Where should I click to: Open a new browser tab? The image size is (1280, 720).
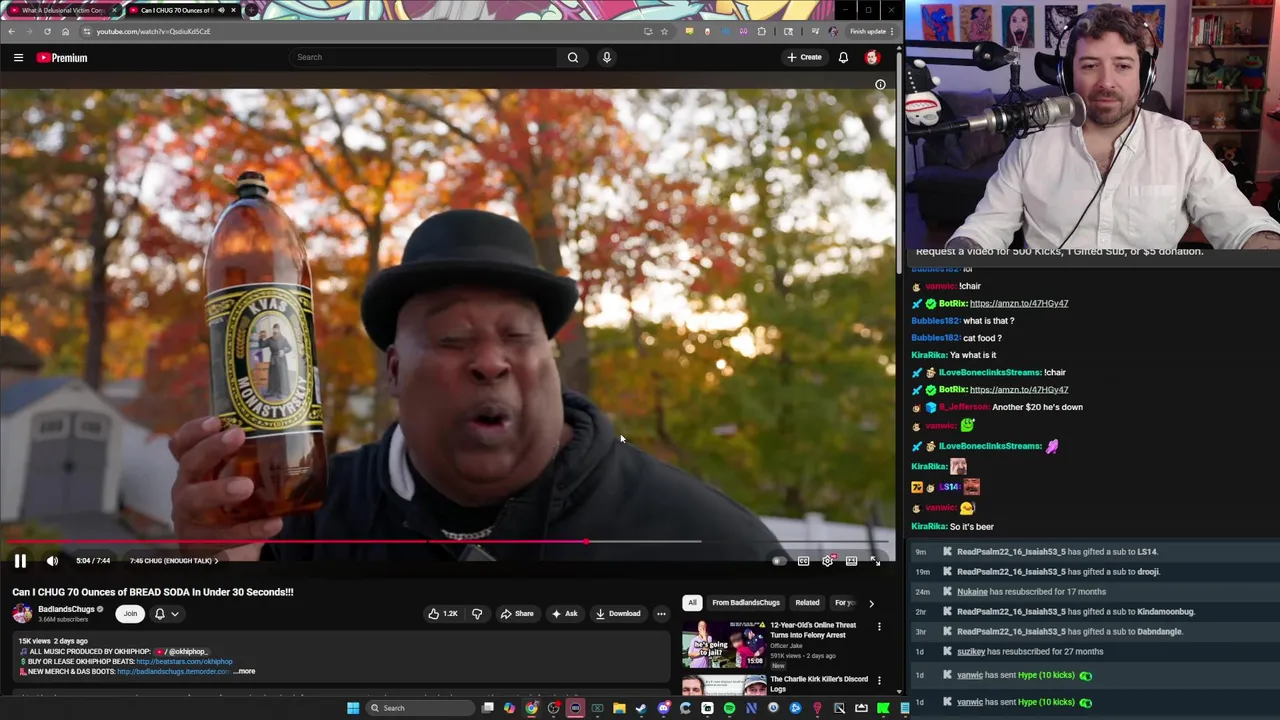[253, 10]
